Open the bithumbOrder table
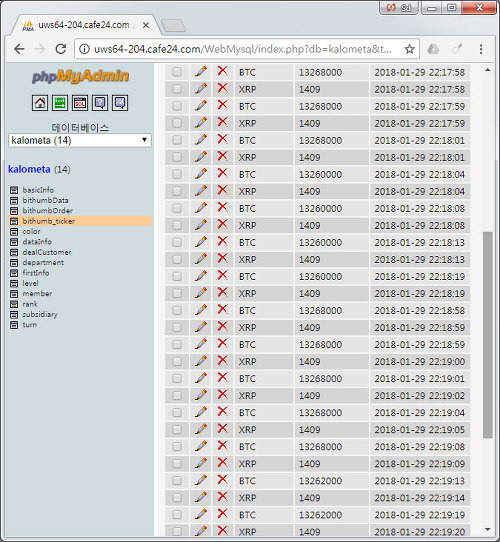The image size is (500, 542). [x=47, y=211]
